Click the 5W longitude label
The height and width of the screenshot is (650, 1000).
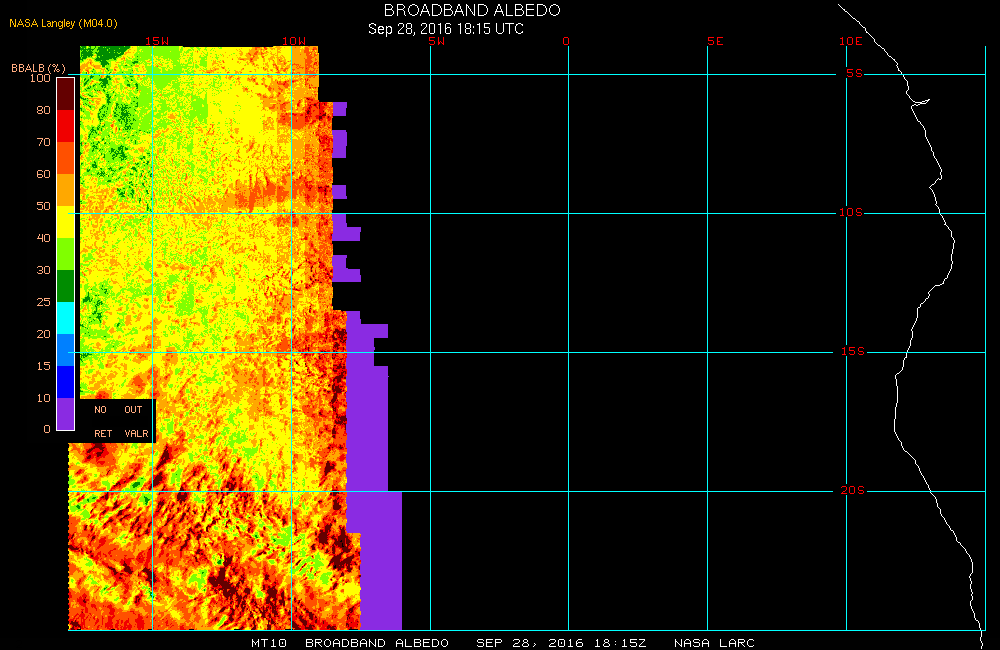437,41
